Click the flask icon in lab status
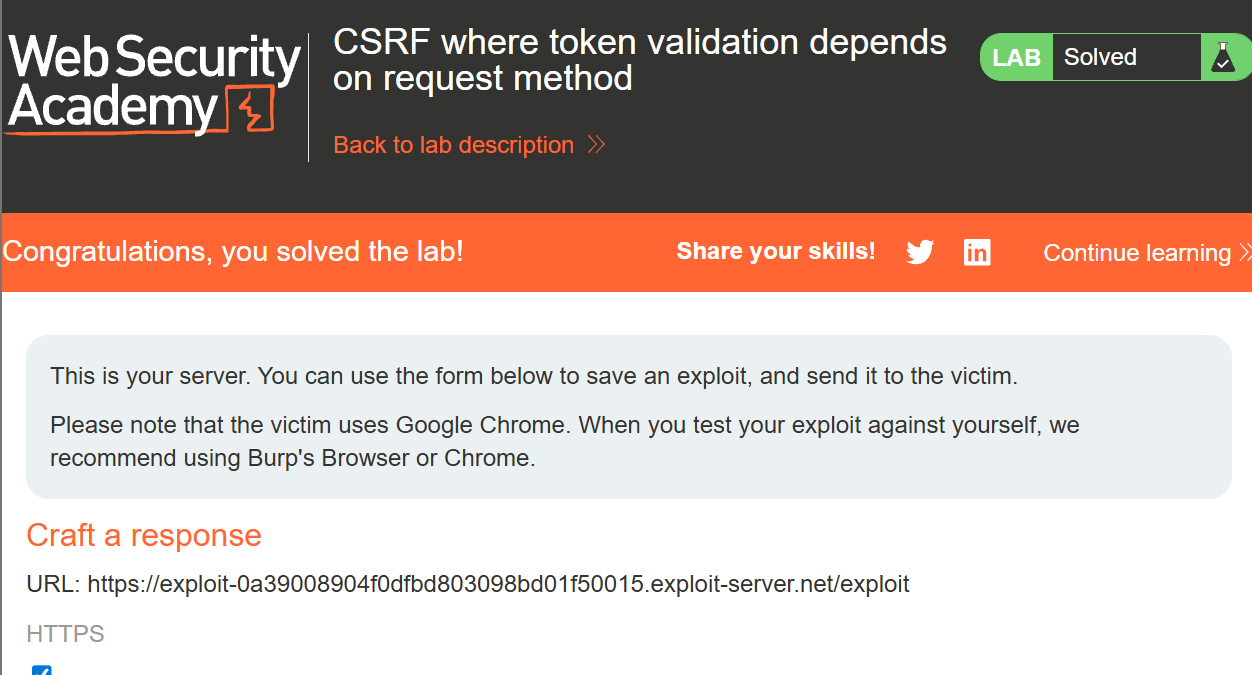The height and width of the screenshot is (675, 1252). [1222, 58]
